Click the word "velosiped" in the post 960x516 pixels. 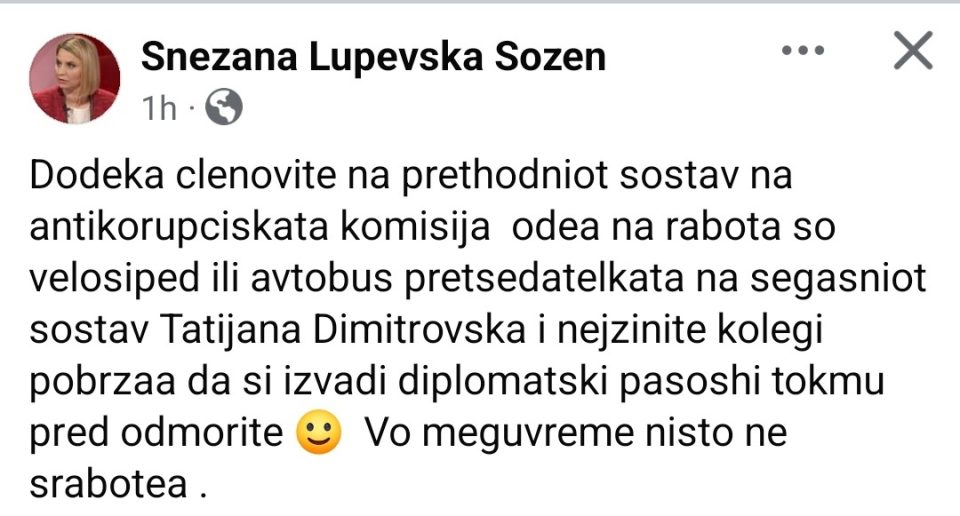114,279
